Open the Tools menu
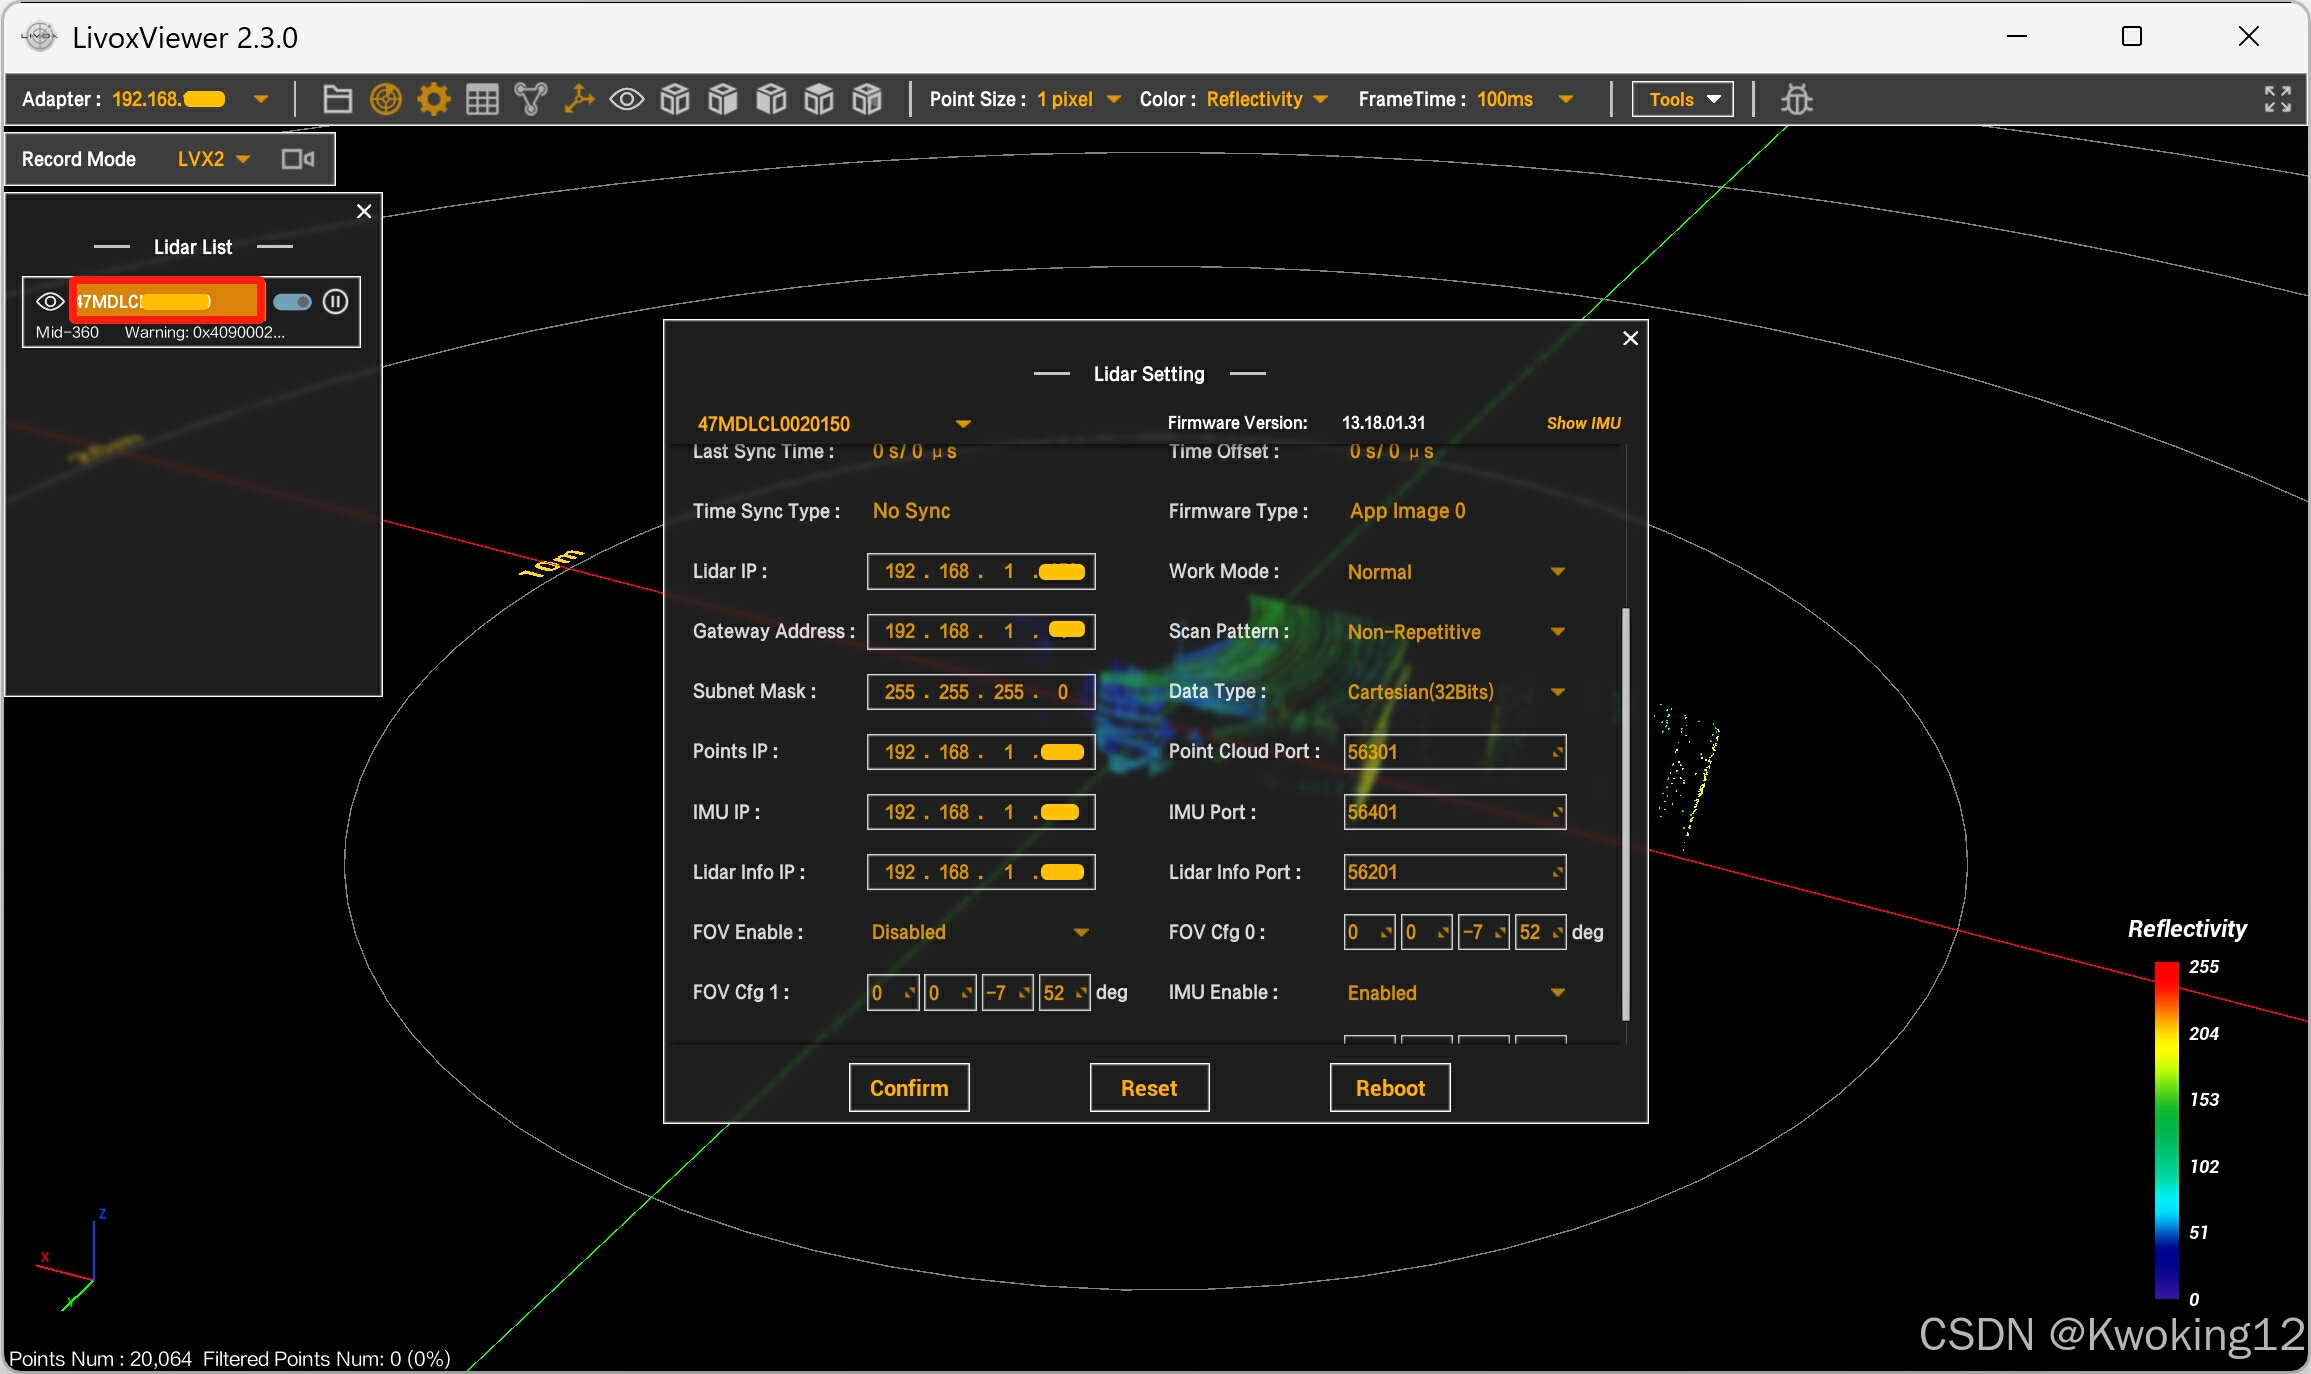Viewport: 2311px width, 1374px height. (x=1682, y=99)
